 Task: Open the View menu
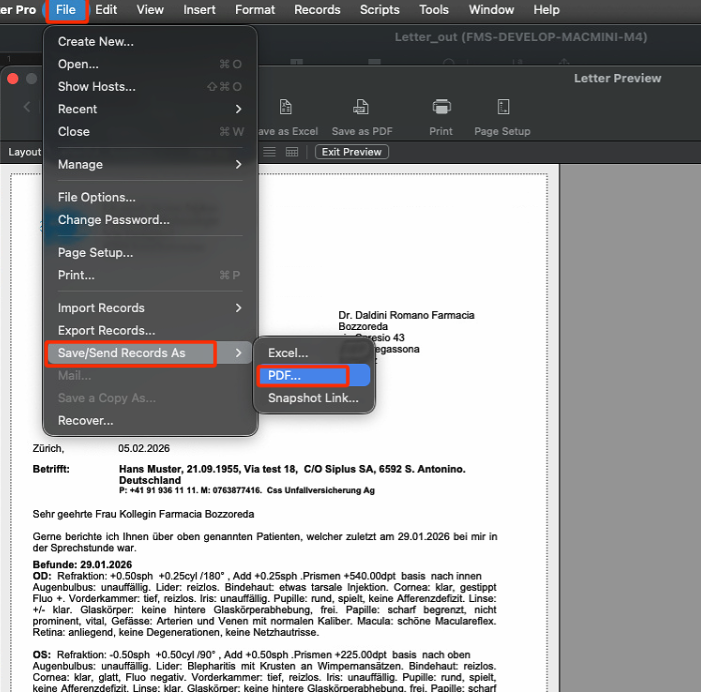[x=150, y=9]
